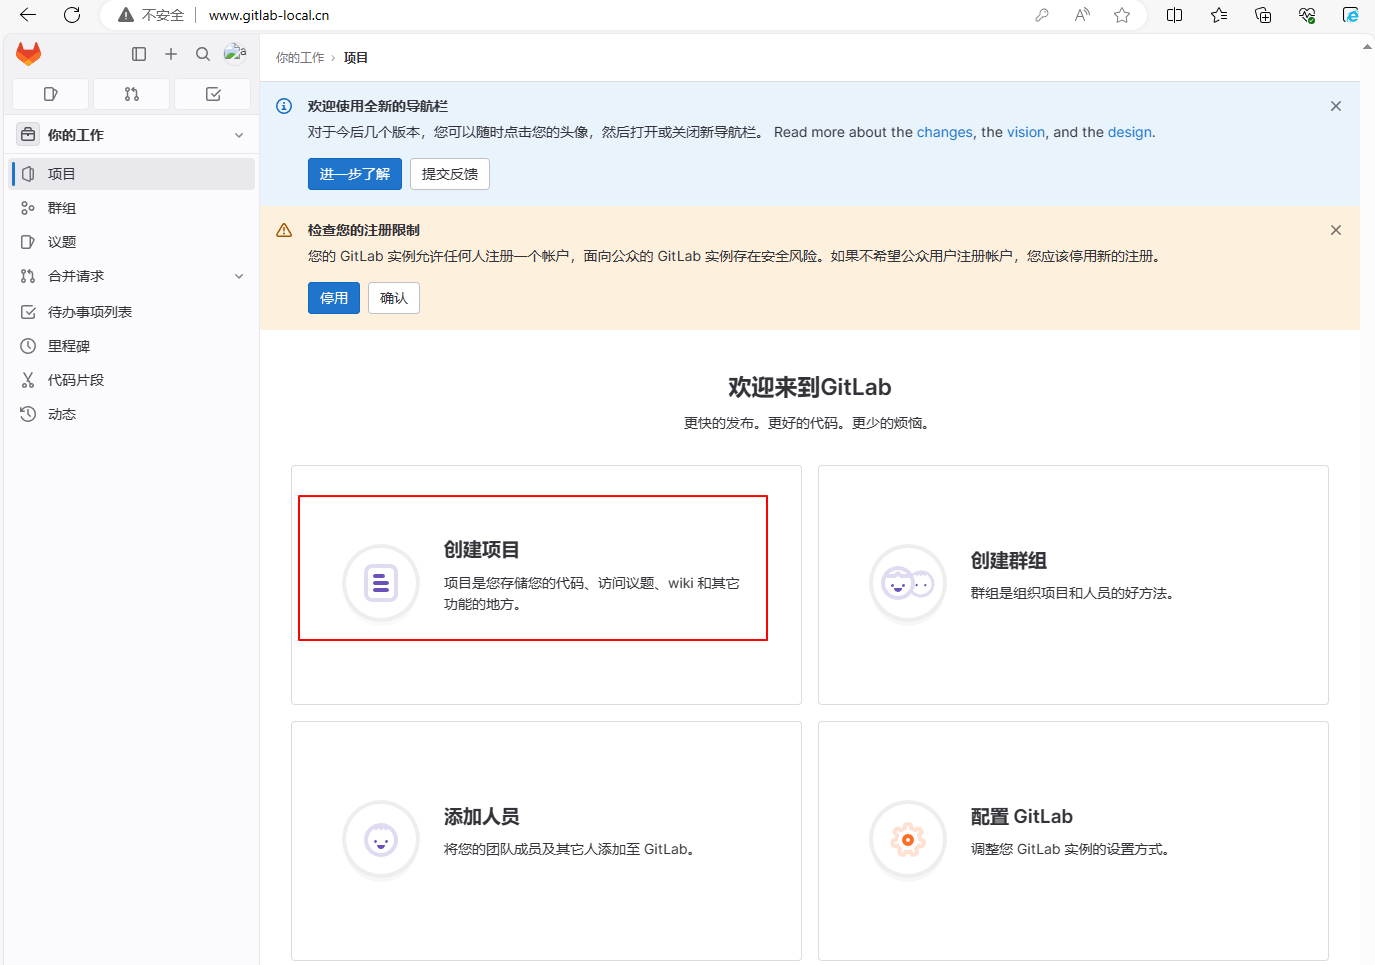Click the 确认 button
This screenshot has height=965, width=1375.
click(x=394, y=298)
